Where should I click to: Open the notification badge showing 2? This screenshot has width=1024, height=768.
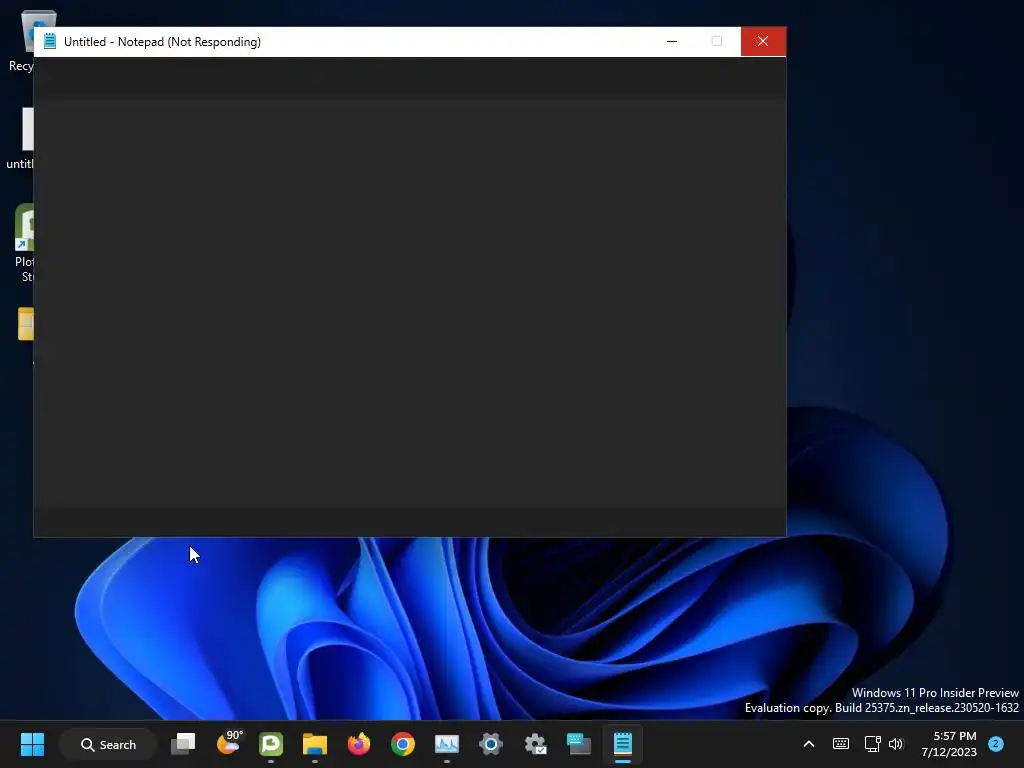(995, 743)
